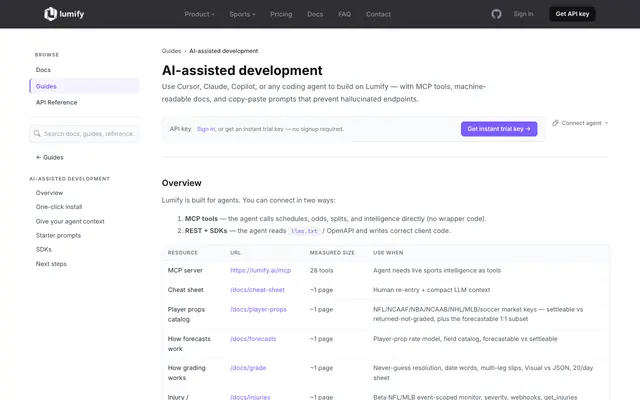Open Docs in top navigation
640x400 pixels.
pos(315,14)
